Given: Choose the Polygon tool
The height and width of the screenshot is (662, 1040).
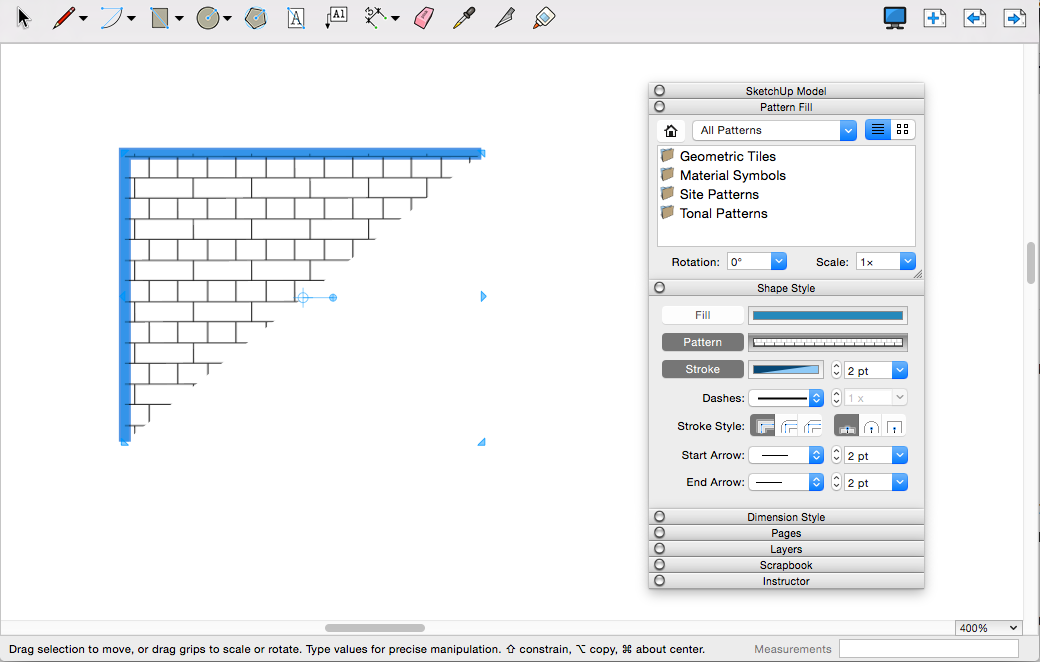Looking at the screenshot, I should [x=256, y=17].
